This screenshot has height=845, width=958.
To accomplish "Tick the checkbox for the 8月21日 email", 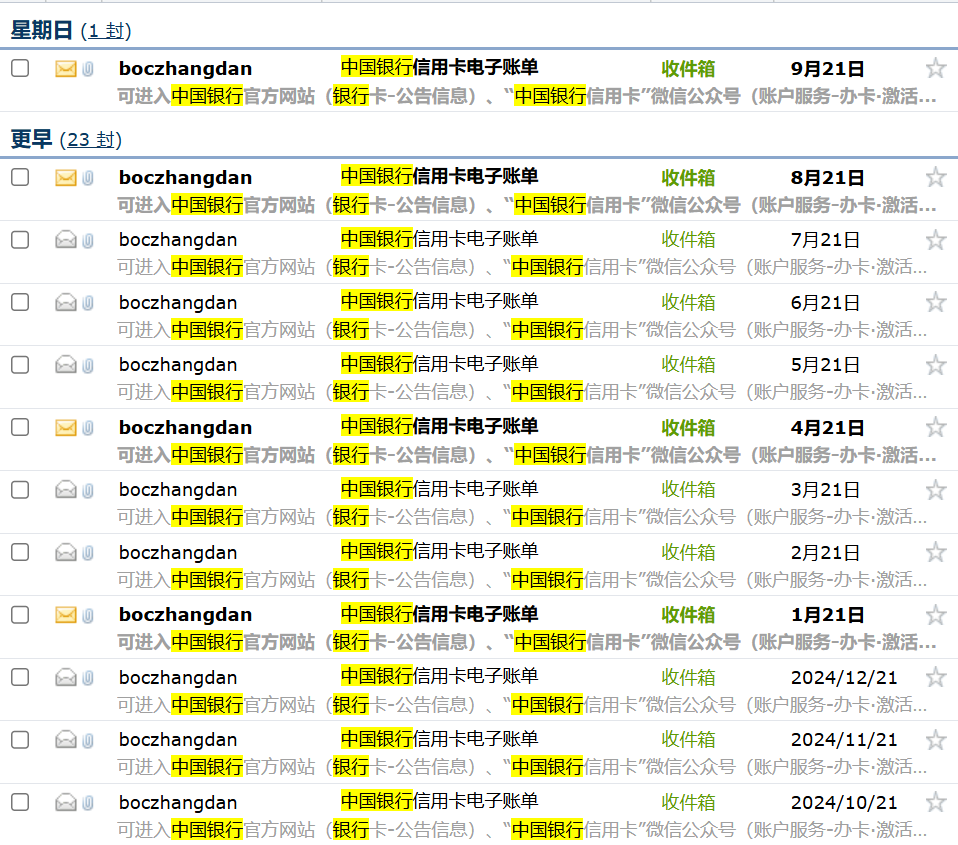I will coord(20,177).
